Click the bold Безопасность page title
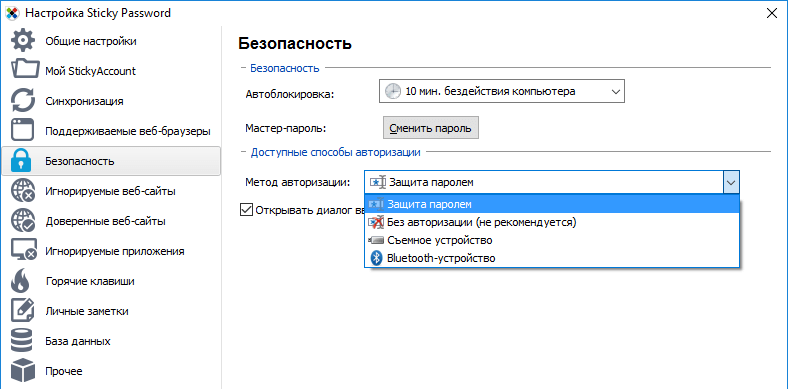This screenshot has height=389, width=788. (295, 43)
